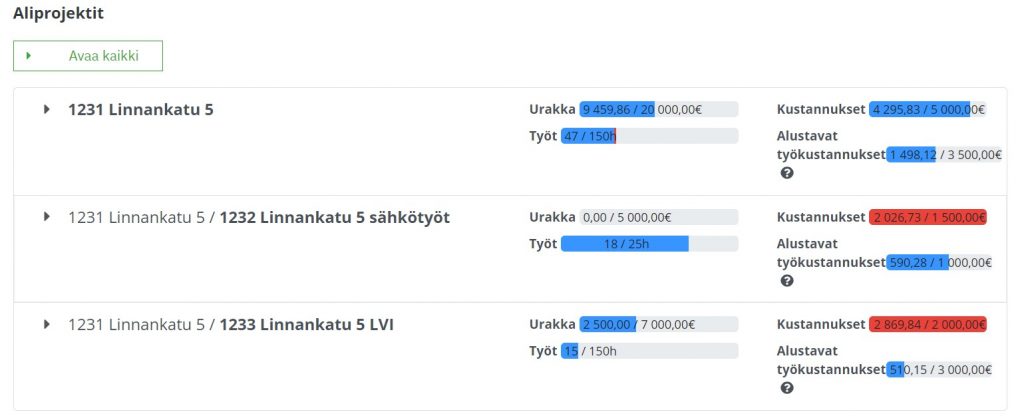1024x420 pixels.
Task: Click help icon under 1231 Linnankatu 5 työkustannukset
Action: [x=787, y=173]
